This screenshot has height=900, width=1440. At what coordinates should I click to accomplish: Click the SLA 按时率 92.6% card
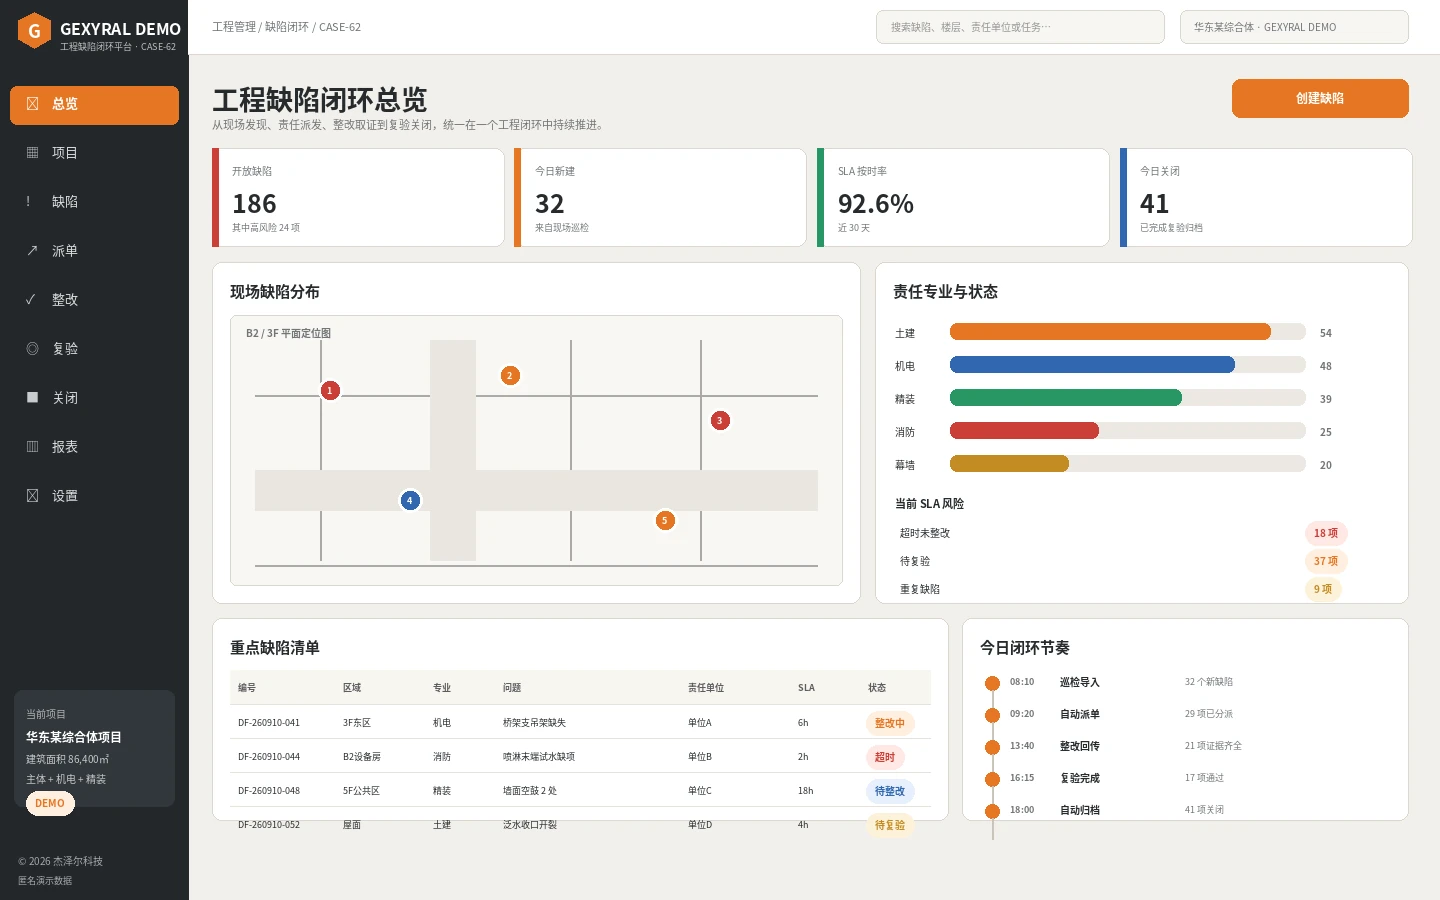coord(963,197)
